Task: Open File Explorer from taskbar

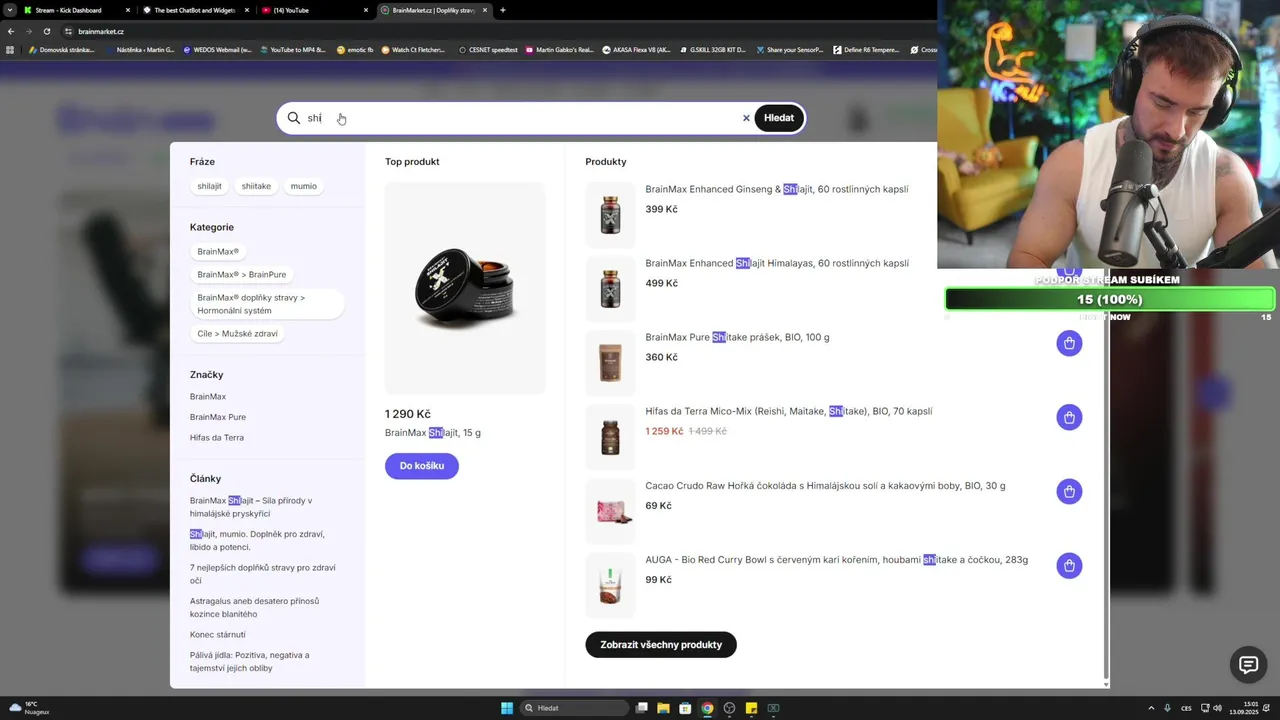Action: pos(663,708)
